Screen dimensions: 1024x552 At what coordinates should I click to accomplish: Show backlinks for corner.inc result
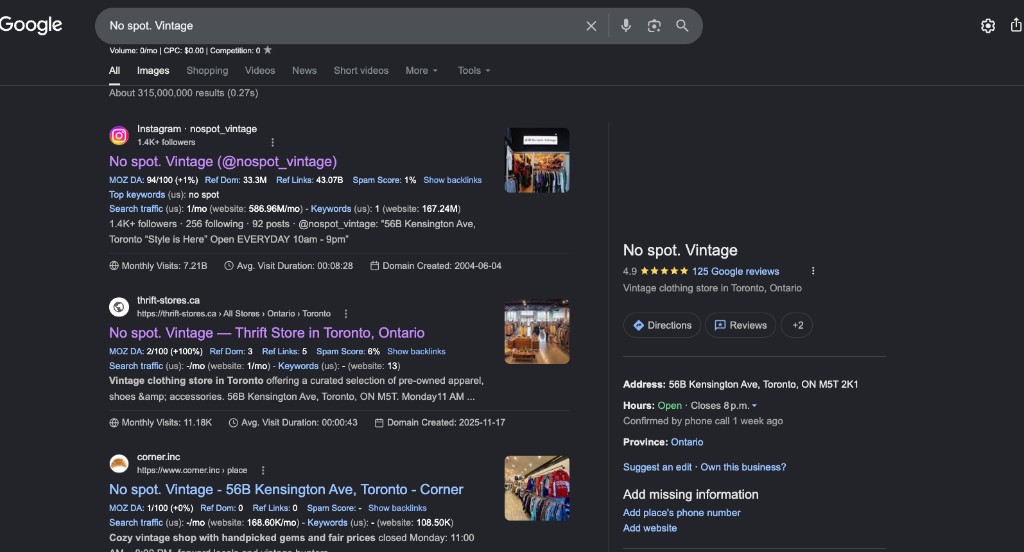pyautogui.click(x=397, y=508)
